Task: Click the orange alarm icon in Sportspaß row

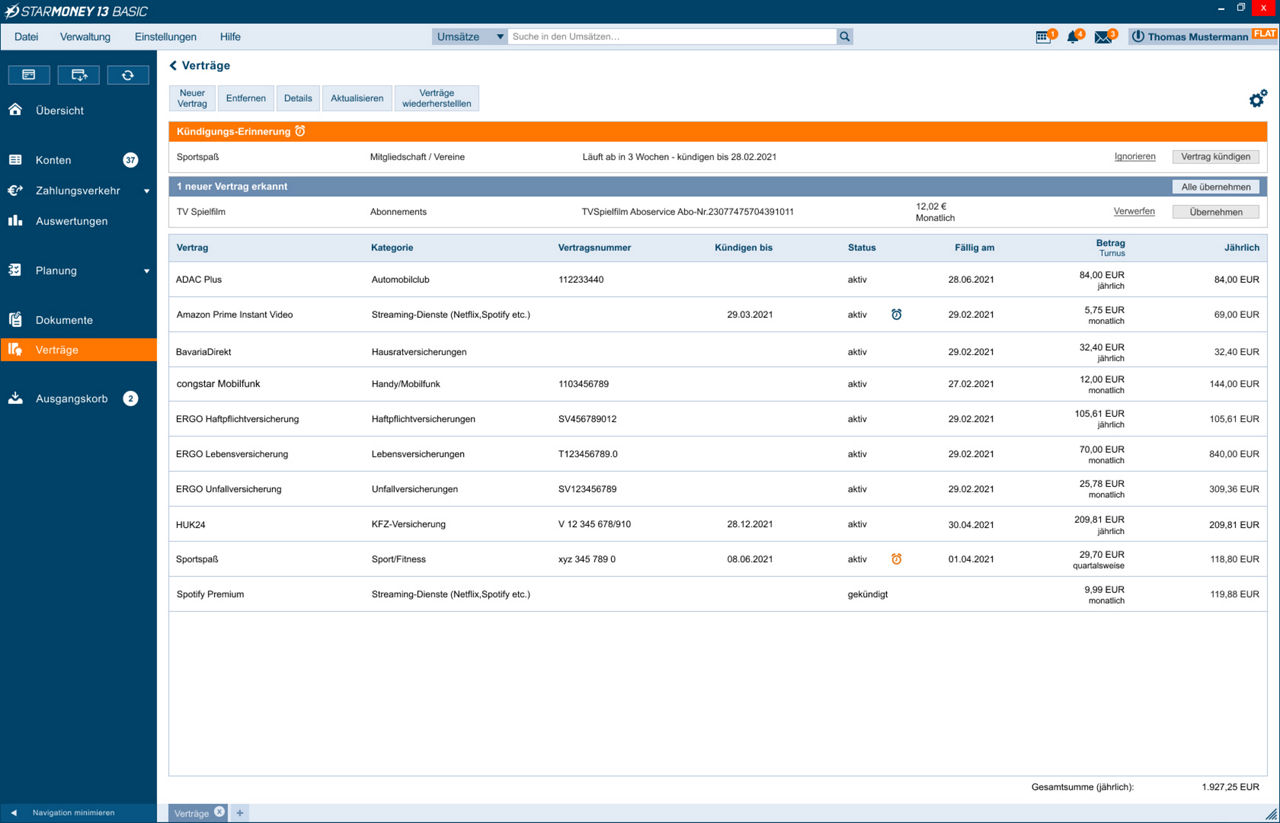Action: pyautogui.click(x=896, y=559)
